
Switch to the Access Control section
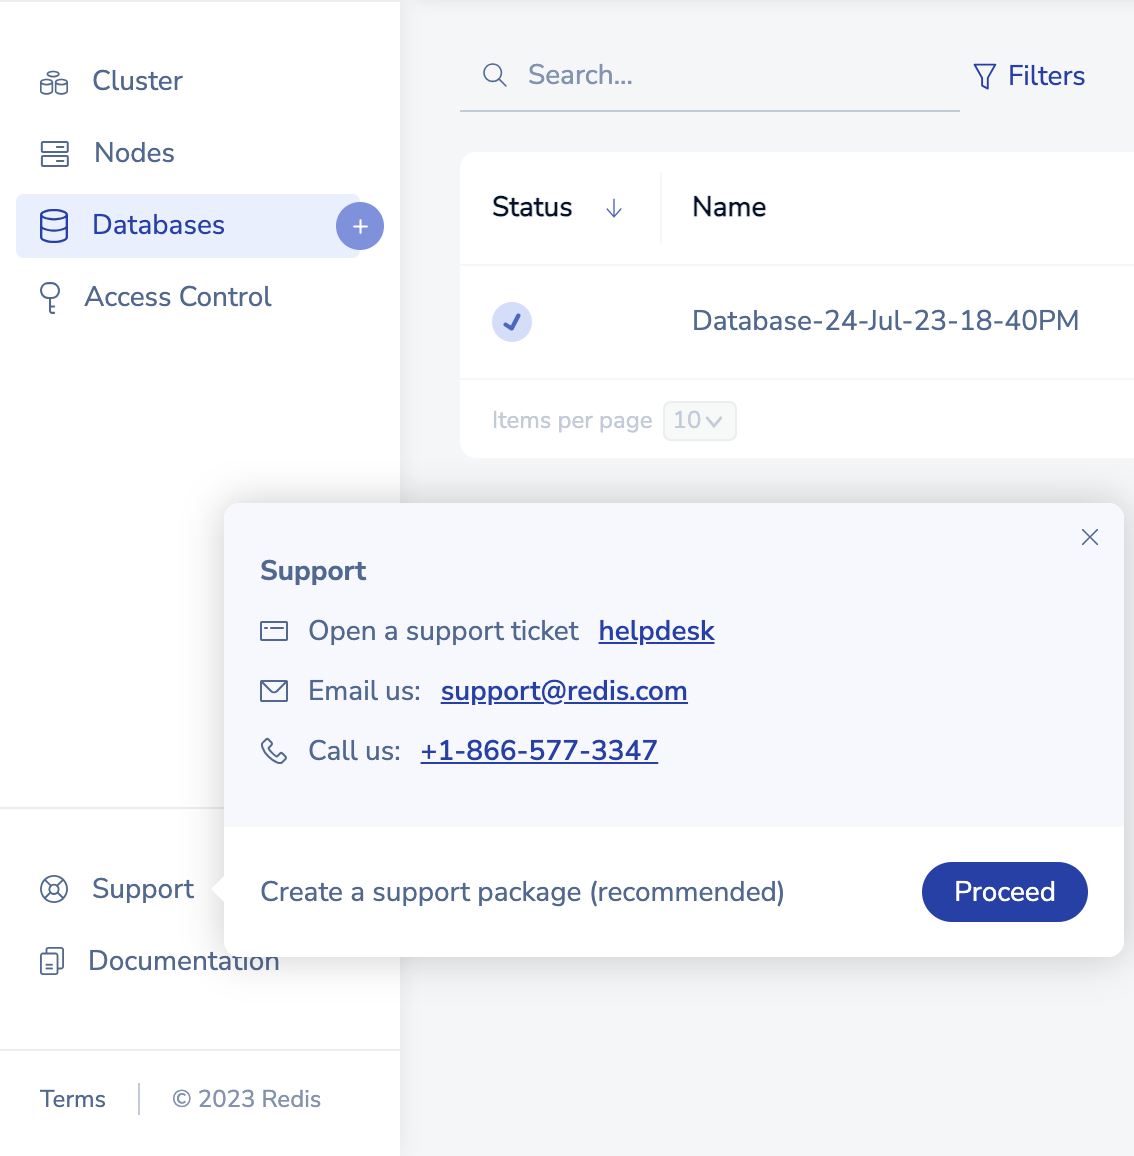pyautogui.click(x=177, y=297)
